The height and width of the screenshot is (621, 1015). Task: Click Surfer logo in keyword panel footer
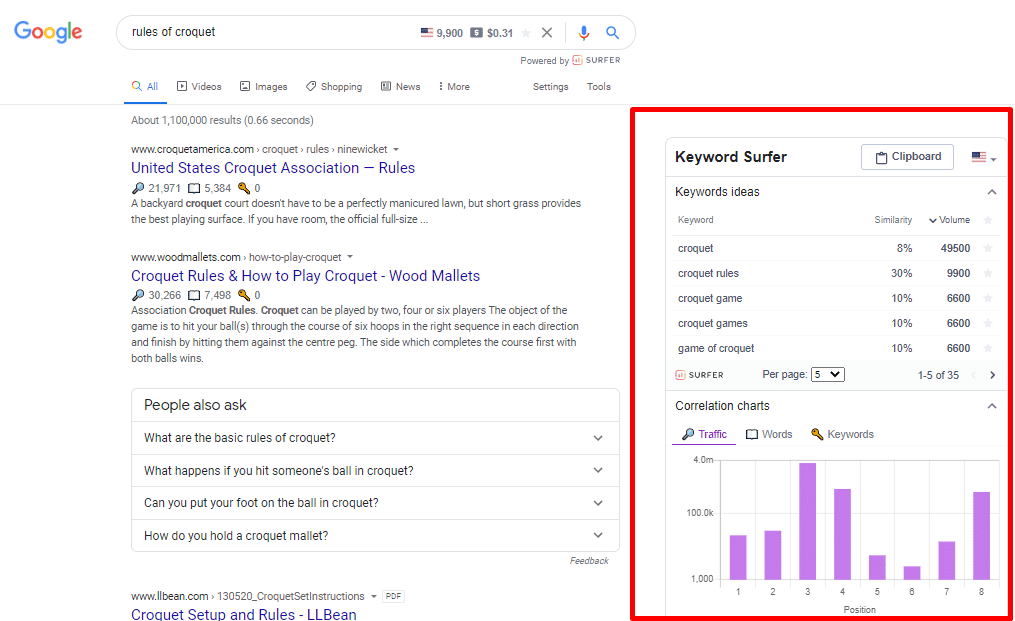[699, 375]
